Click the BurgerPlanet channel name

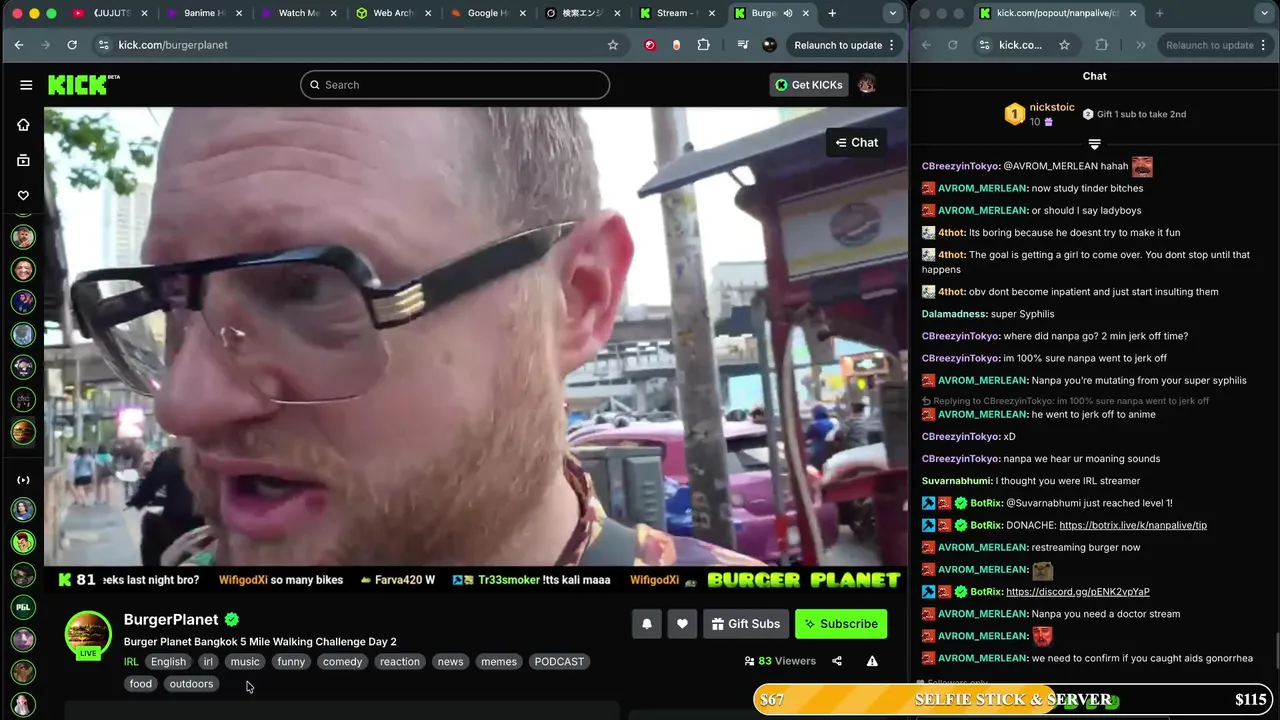pyautogui.click(x=171, y=620)
